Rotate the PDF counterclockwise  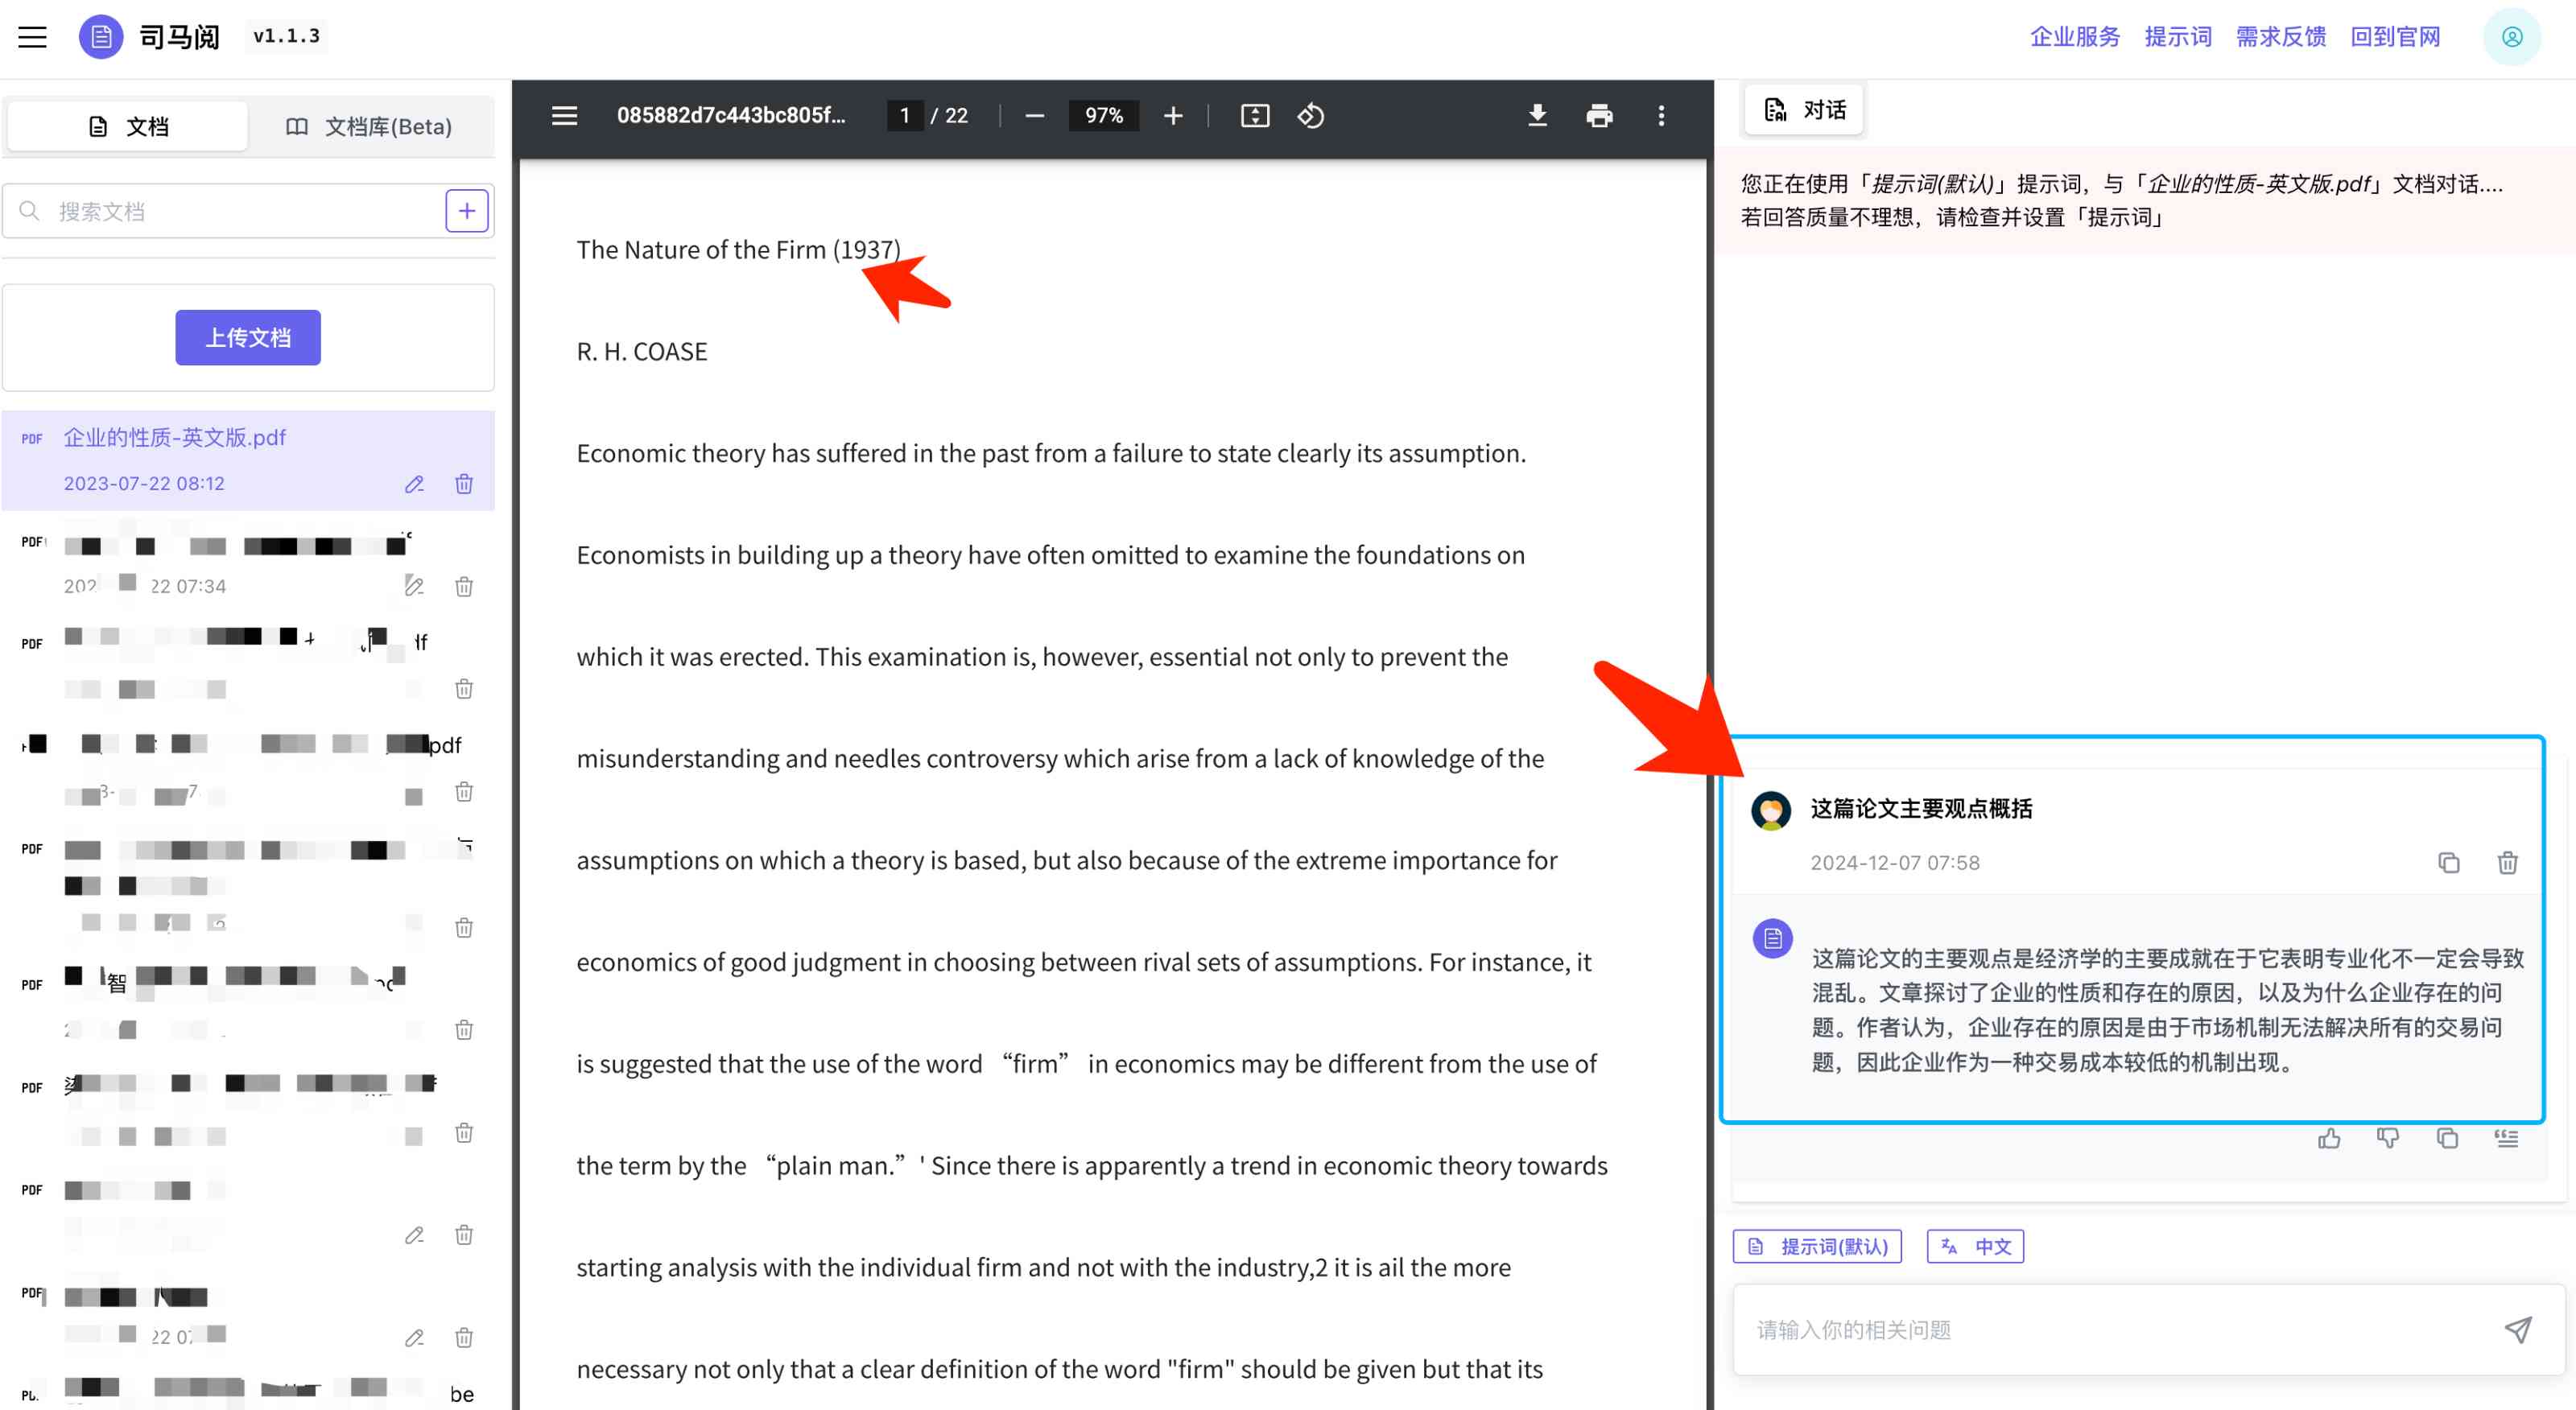pos(1311,116)
